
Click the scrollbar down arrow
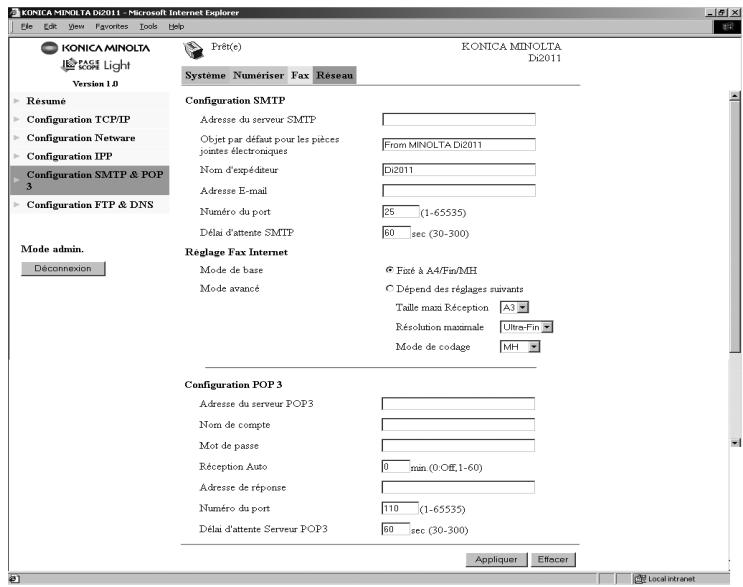(735, 443)
